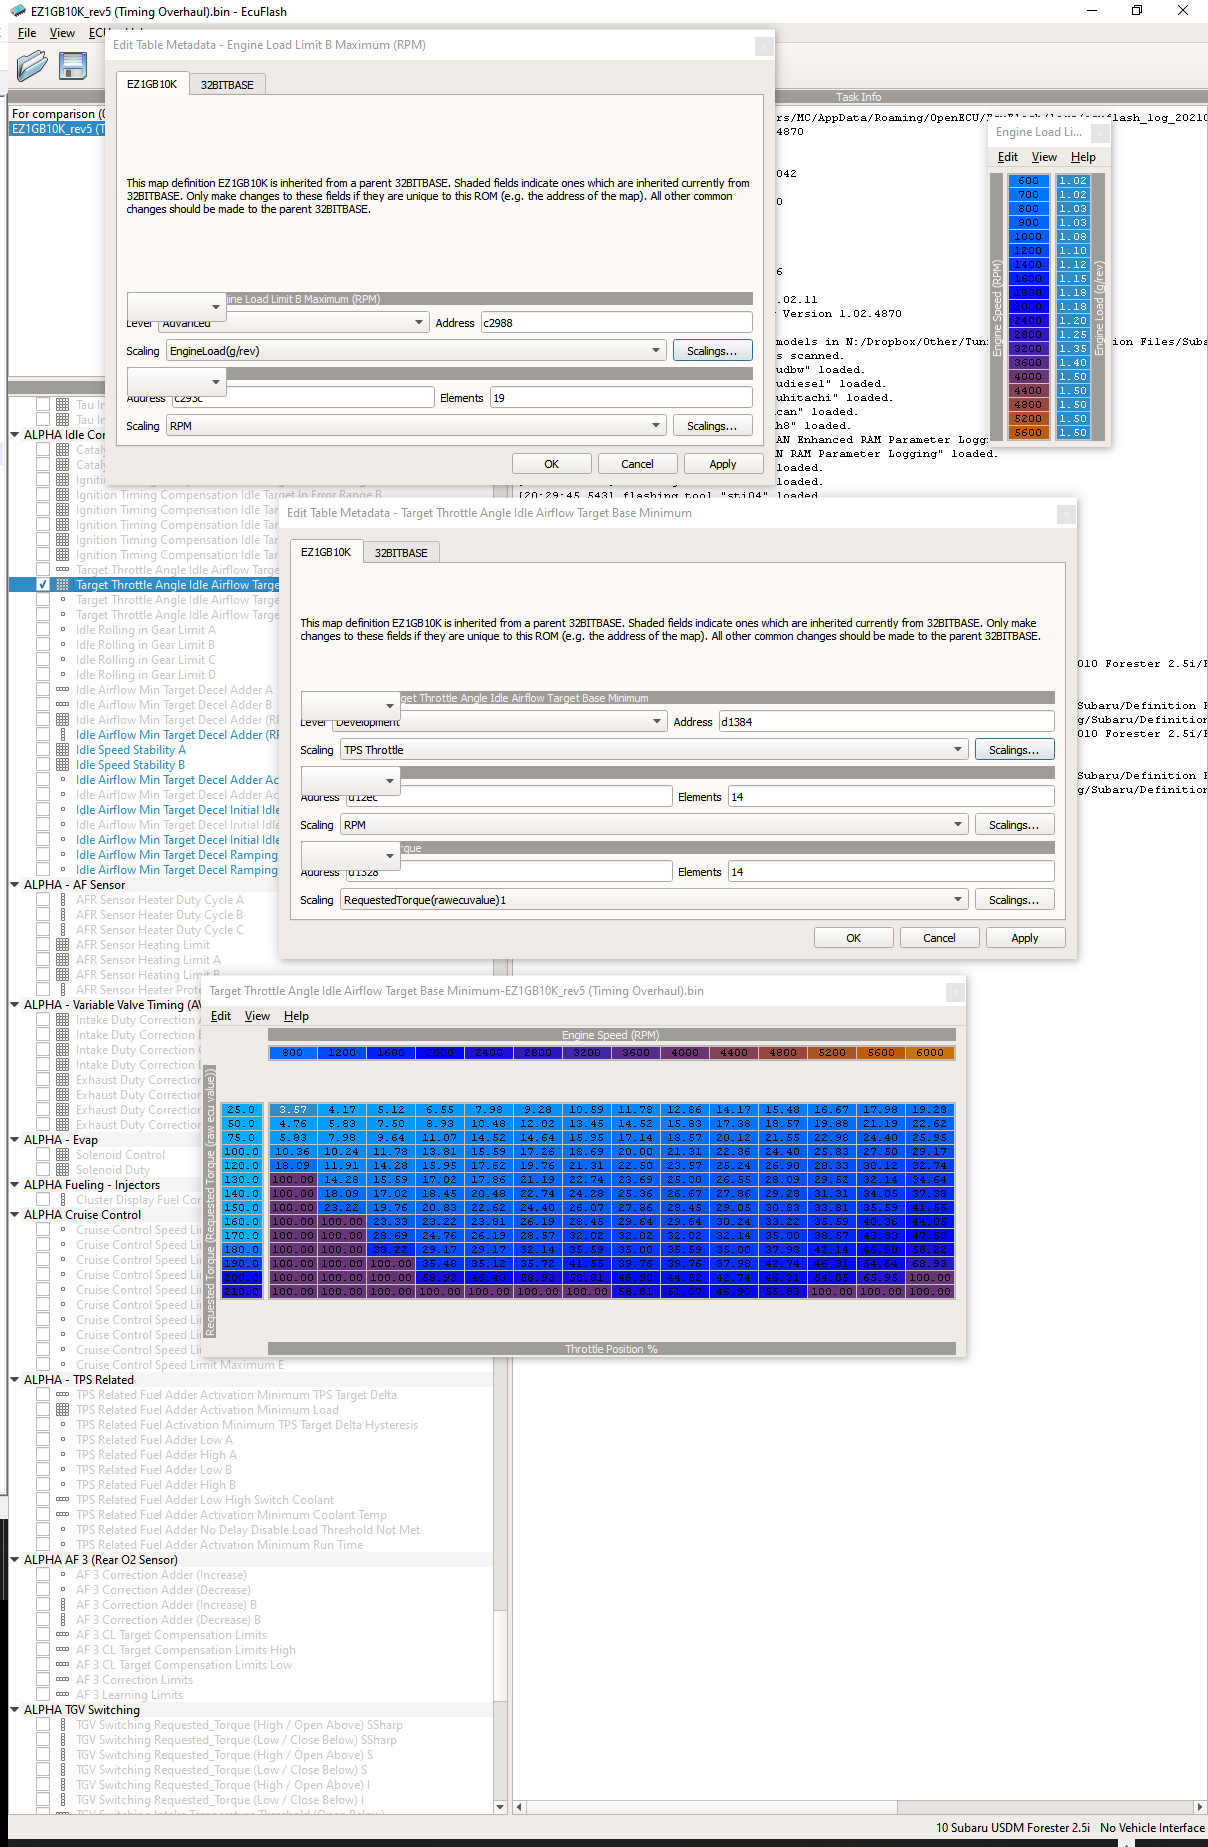The width and height of the screenshot is (1208, 1847).
Task: Click Apply in the Engine Load Limit dialog
Action: [722, 464]
